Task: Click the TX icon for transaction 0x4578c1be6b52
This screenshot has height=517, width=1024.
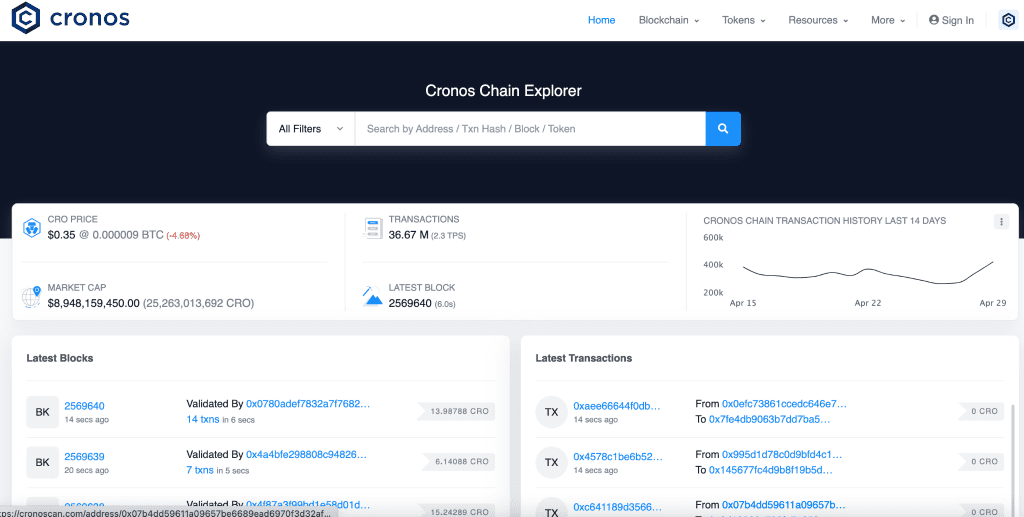Action: pyautogui.click(x=551, y=462)
